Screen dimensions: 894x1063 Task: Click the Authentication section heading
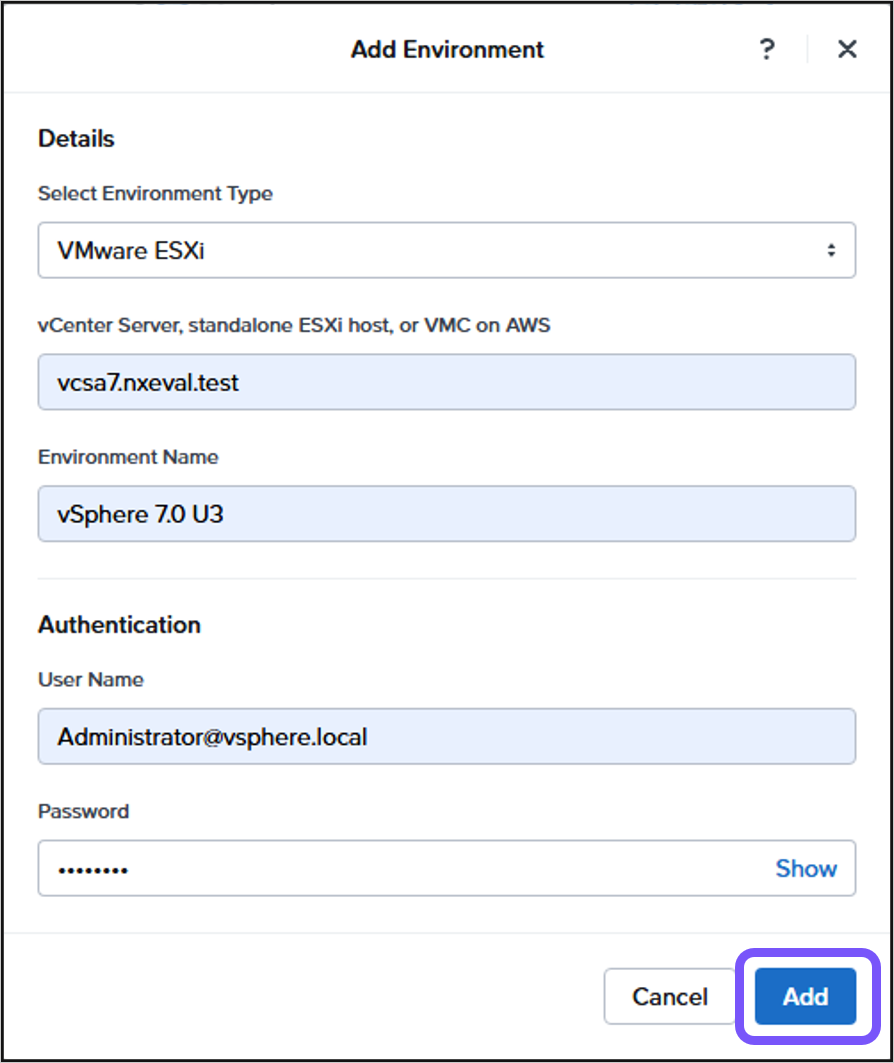click(x=119, y=625)
